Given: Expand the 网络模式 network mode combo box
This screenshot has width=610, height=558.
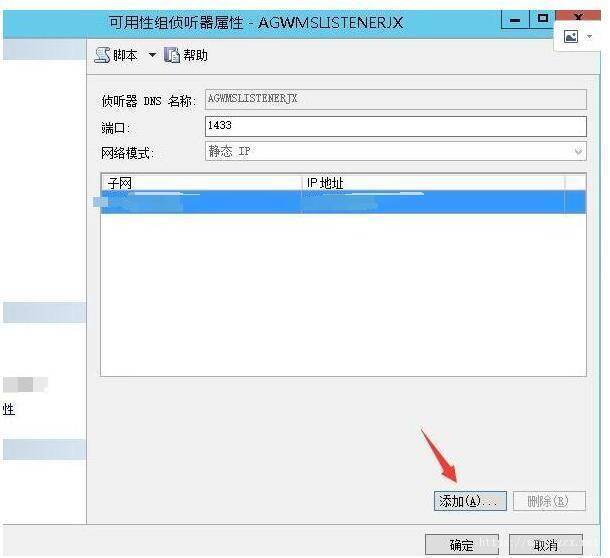Looking at the screenshot, I should pyautogui.click(x=396, y=151).
